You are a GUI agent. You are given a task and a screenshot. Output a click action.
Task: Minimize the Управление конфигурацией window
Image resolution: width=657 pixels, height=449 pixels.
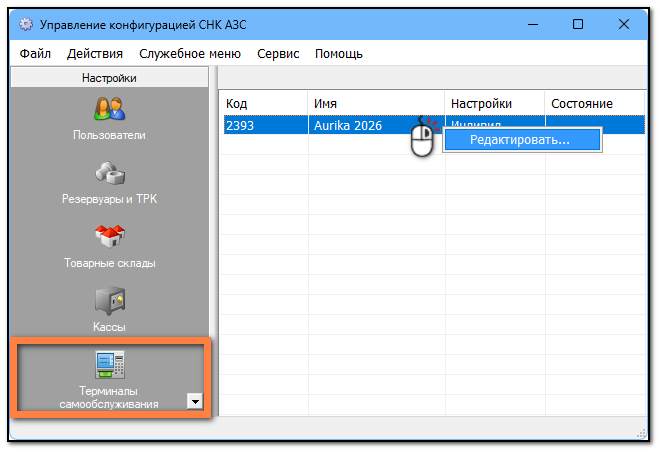click(x=533, y=24)
